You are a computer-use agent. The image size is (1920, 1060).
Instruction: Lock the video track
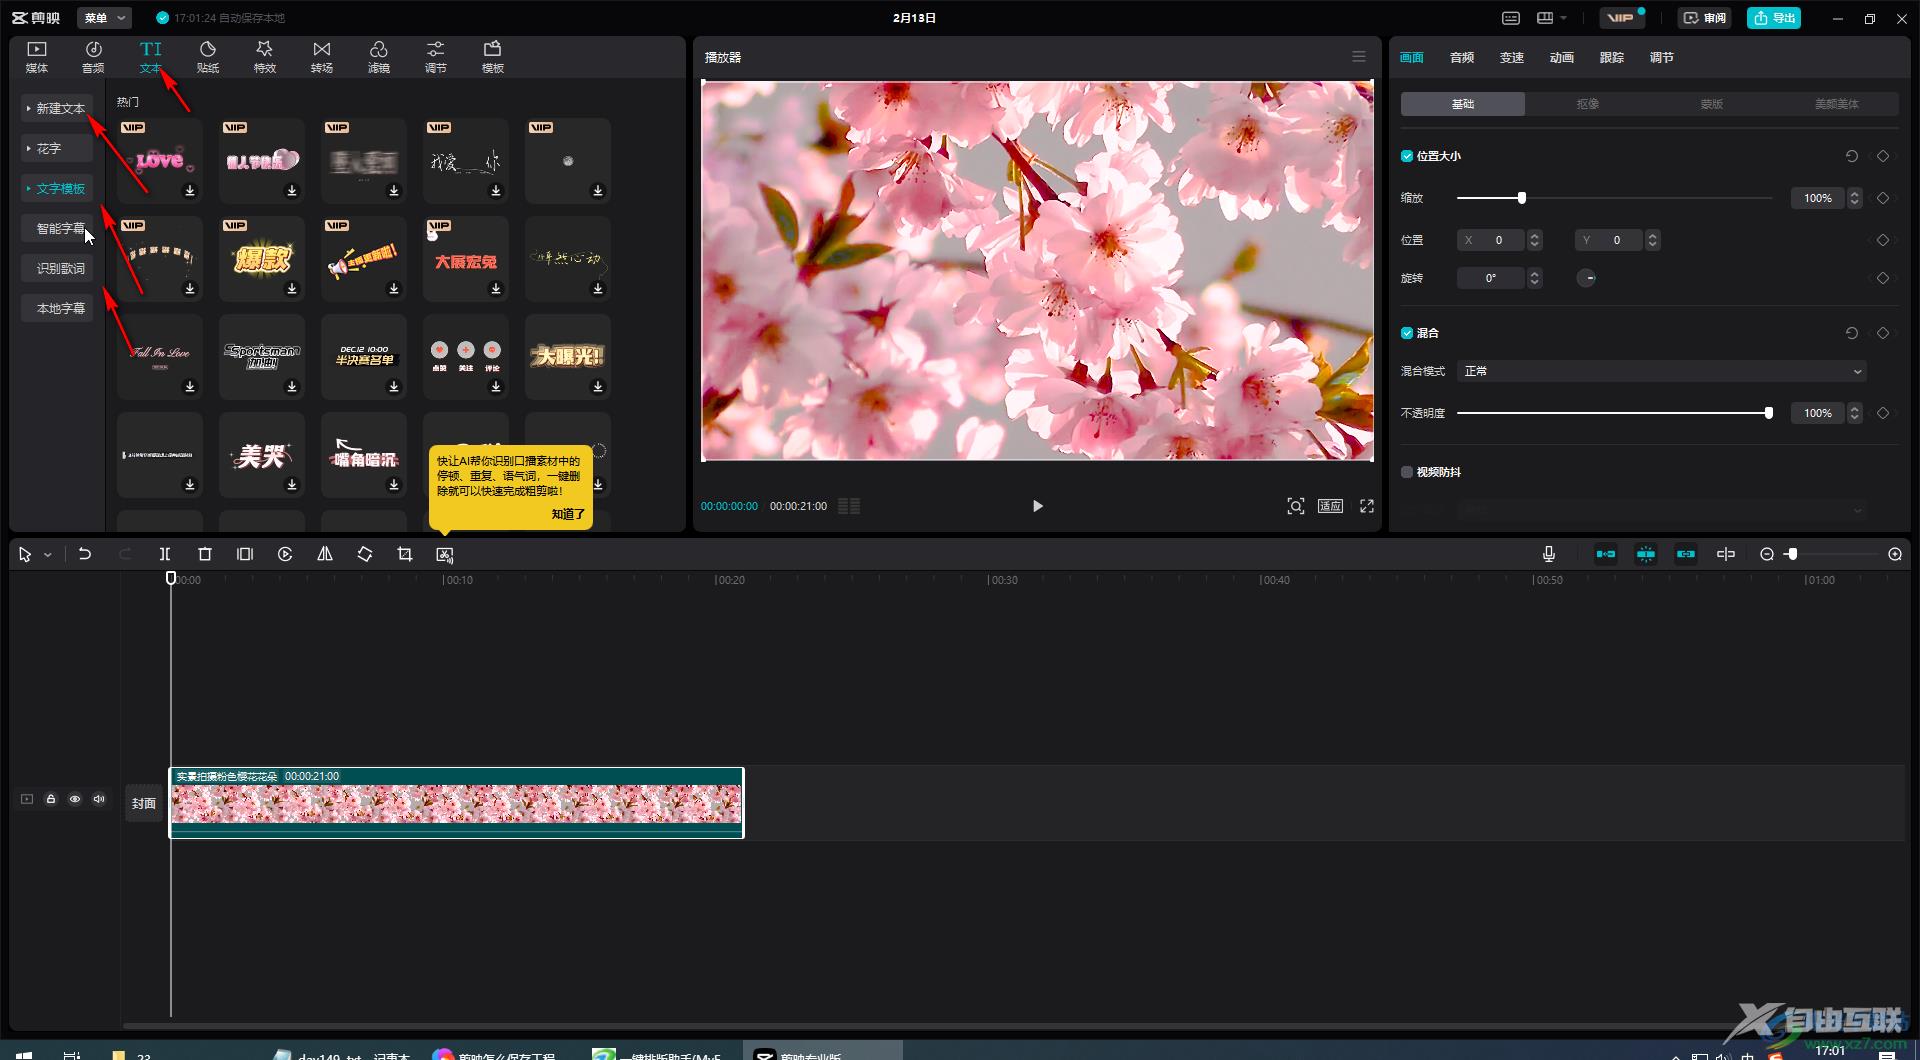(51, 799)
